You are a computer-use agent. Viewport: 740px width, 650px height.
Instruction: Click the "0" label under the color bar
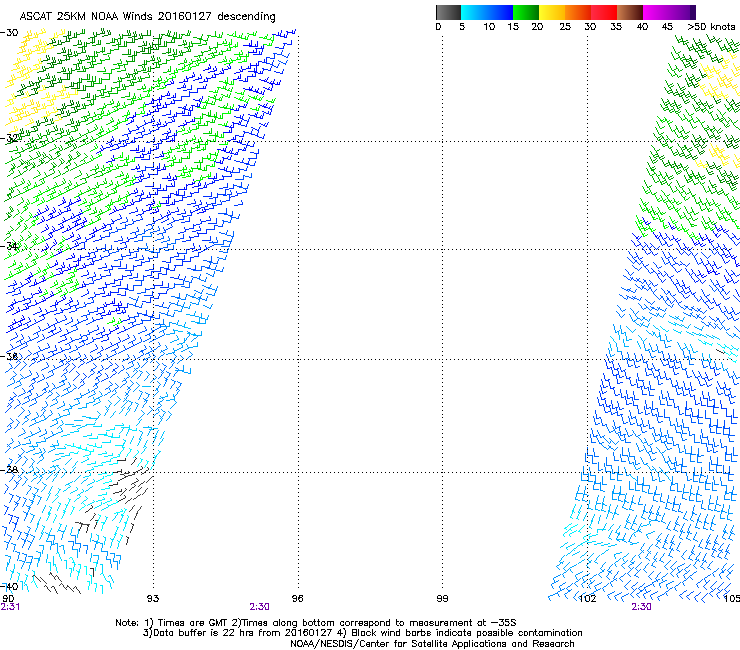pyautogui.click(x=438, y=27)
